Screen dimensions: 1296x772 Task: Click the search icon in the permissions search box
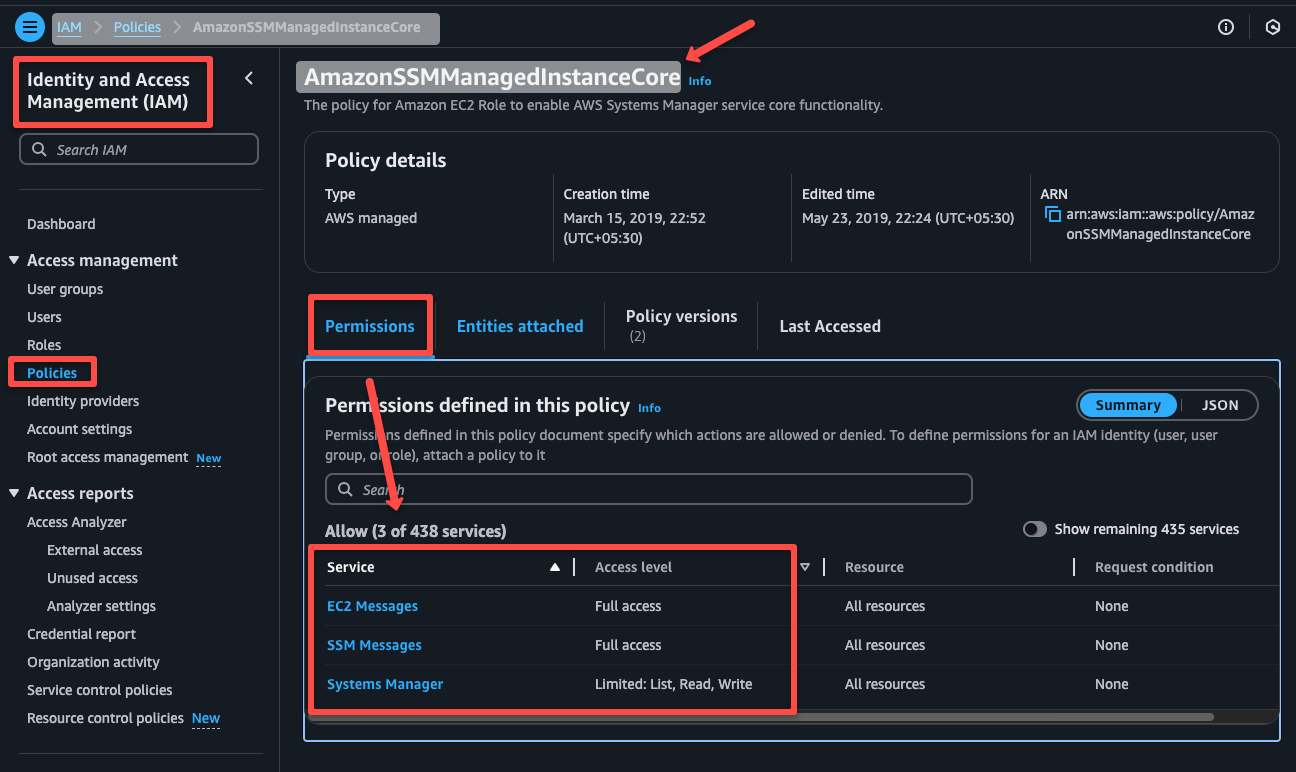point(344,489)
